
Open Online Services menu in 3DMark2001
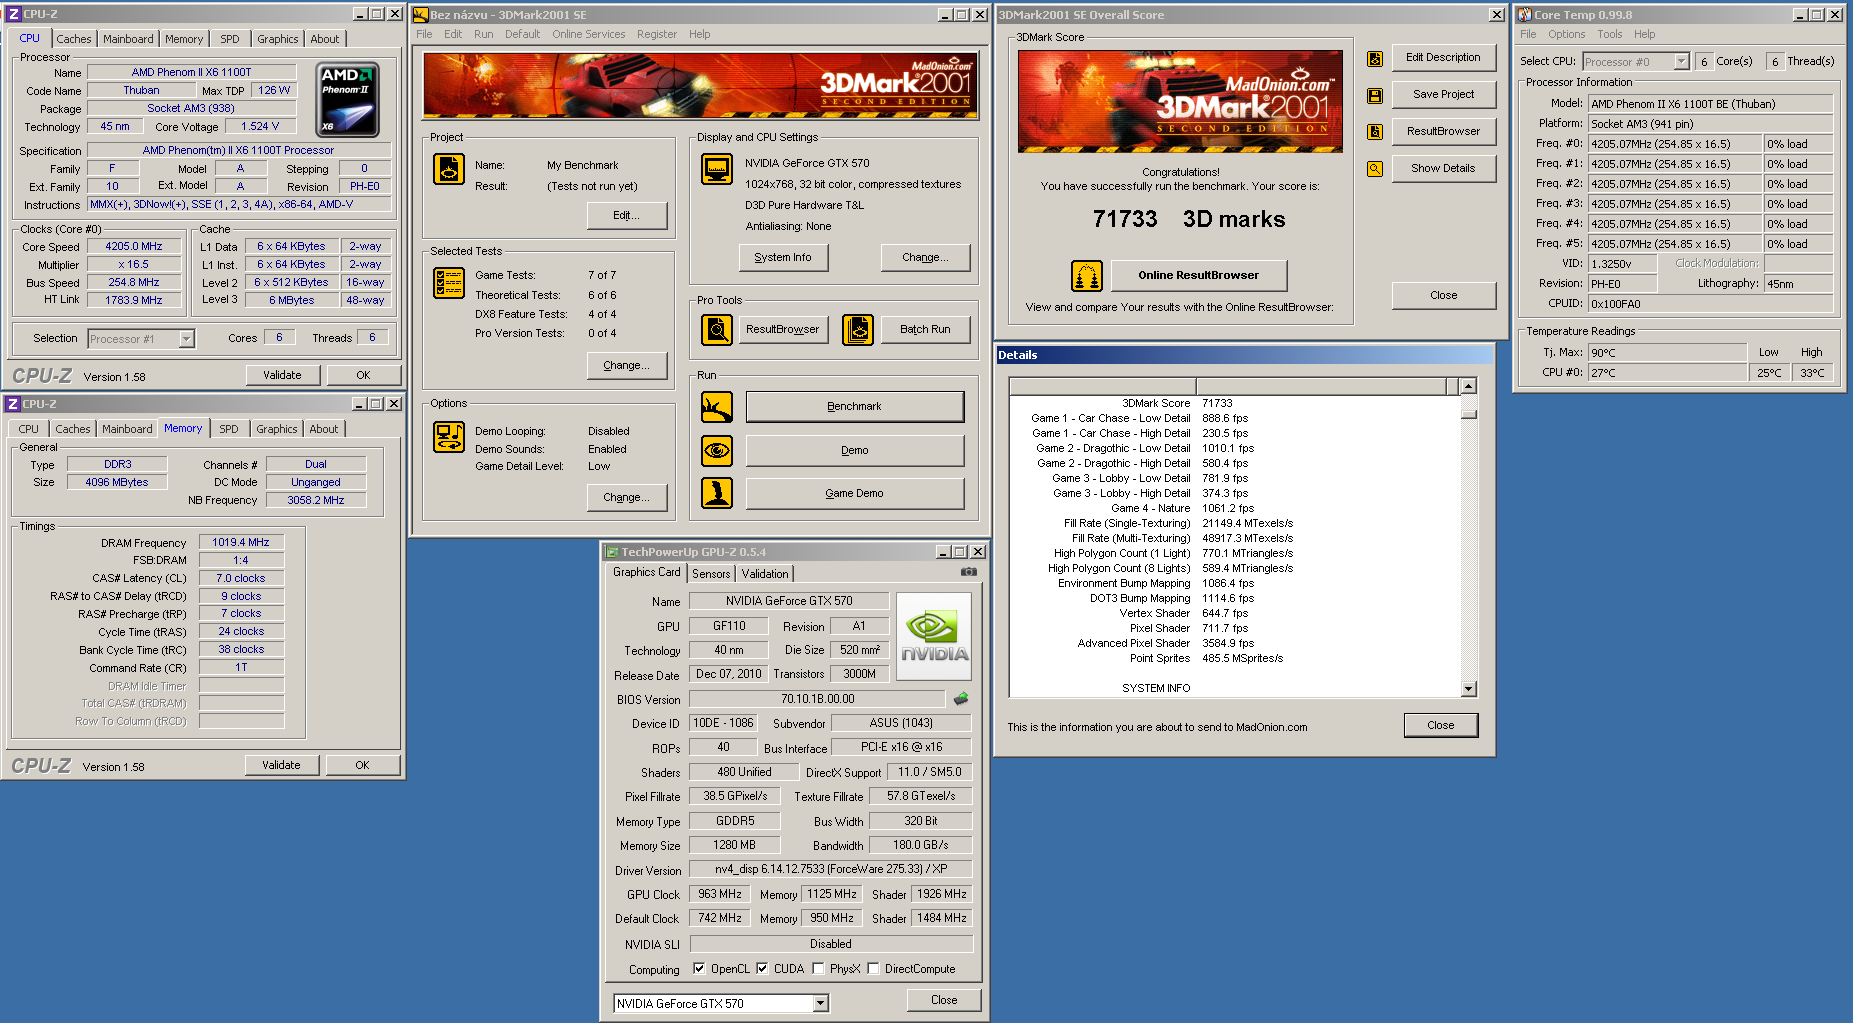(588, 34)
